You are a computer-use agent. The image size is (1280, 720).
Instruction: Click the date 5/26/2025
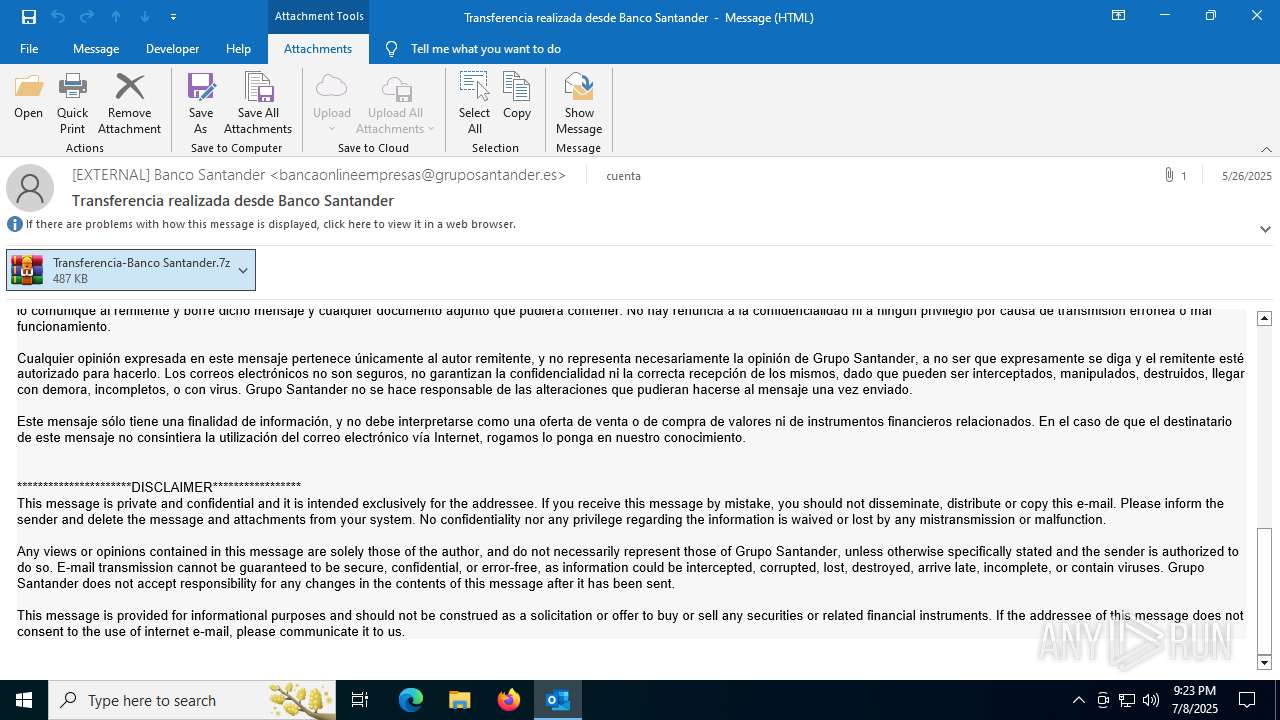click(x=1246, y=176)
